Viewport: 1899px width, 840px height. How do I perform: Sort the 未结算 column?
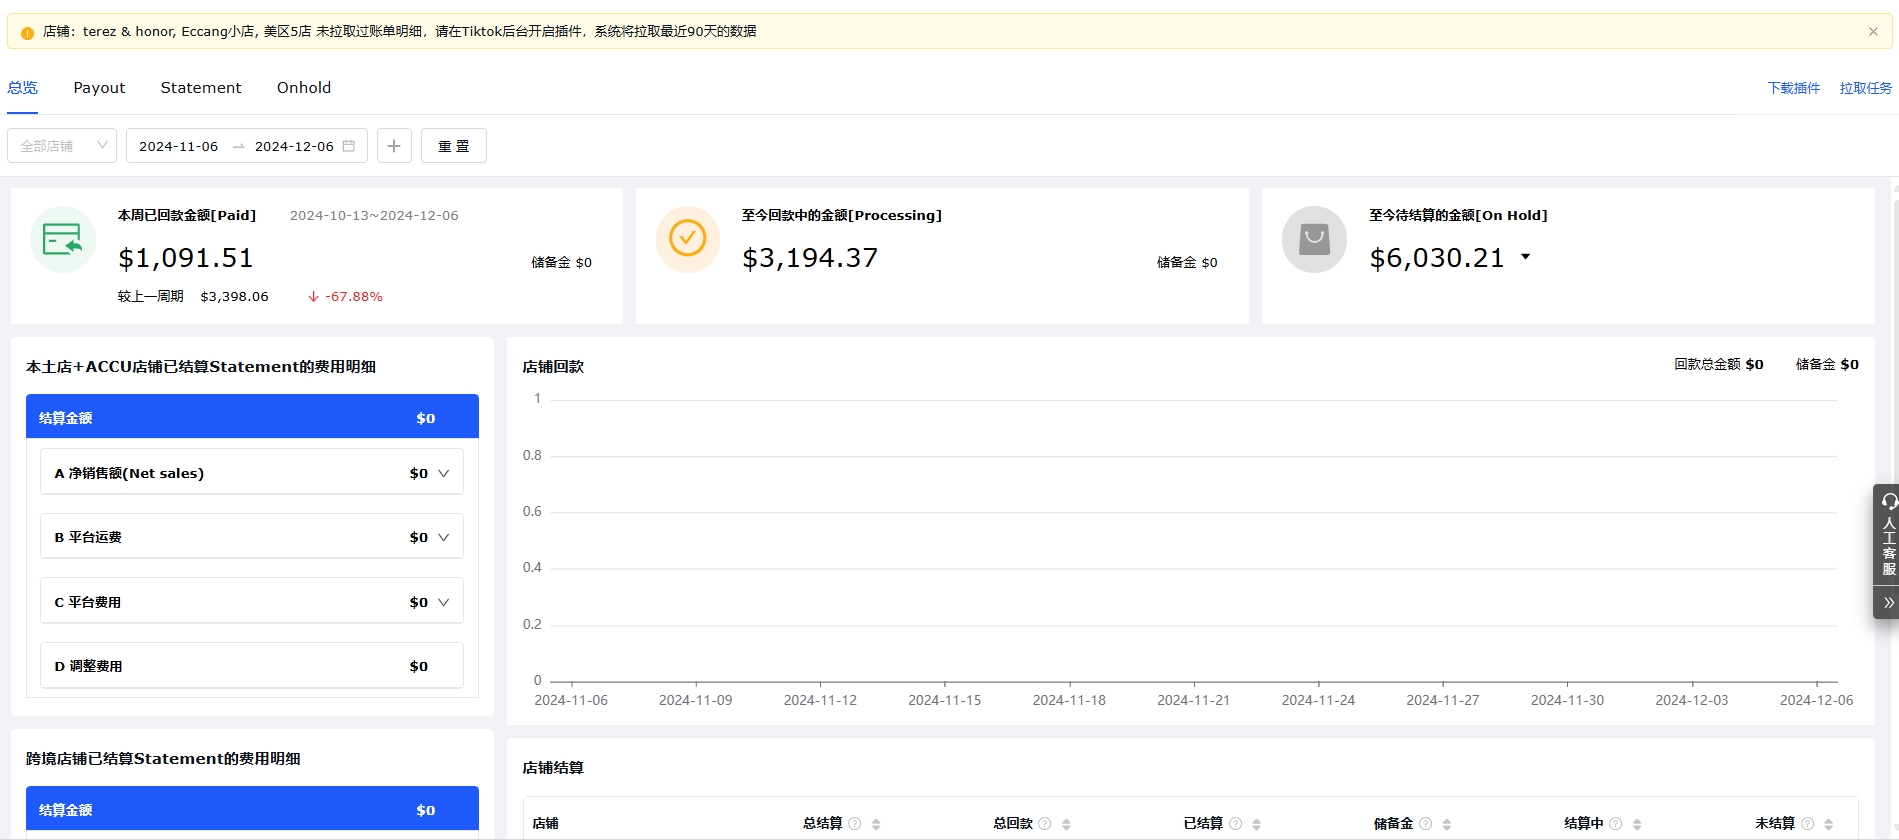pyautogui.click(x=1829, y=824)
